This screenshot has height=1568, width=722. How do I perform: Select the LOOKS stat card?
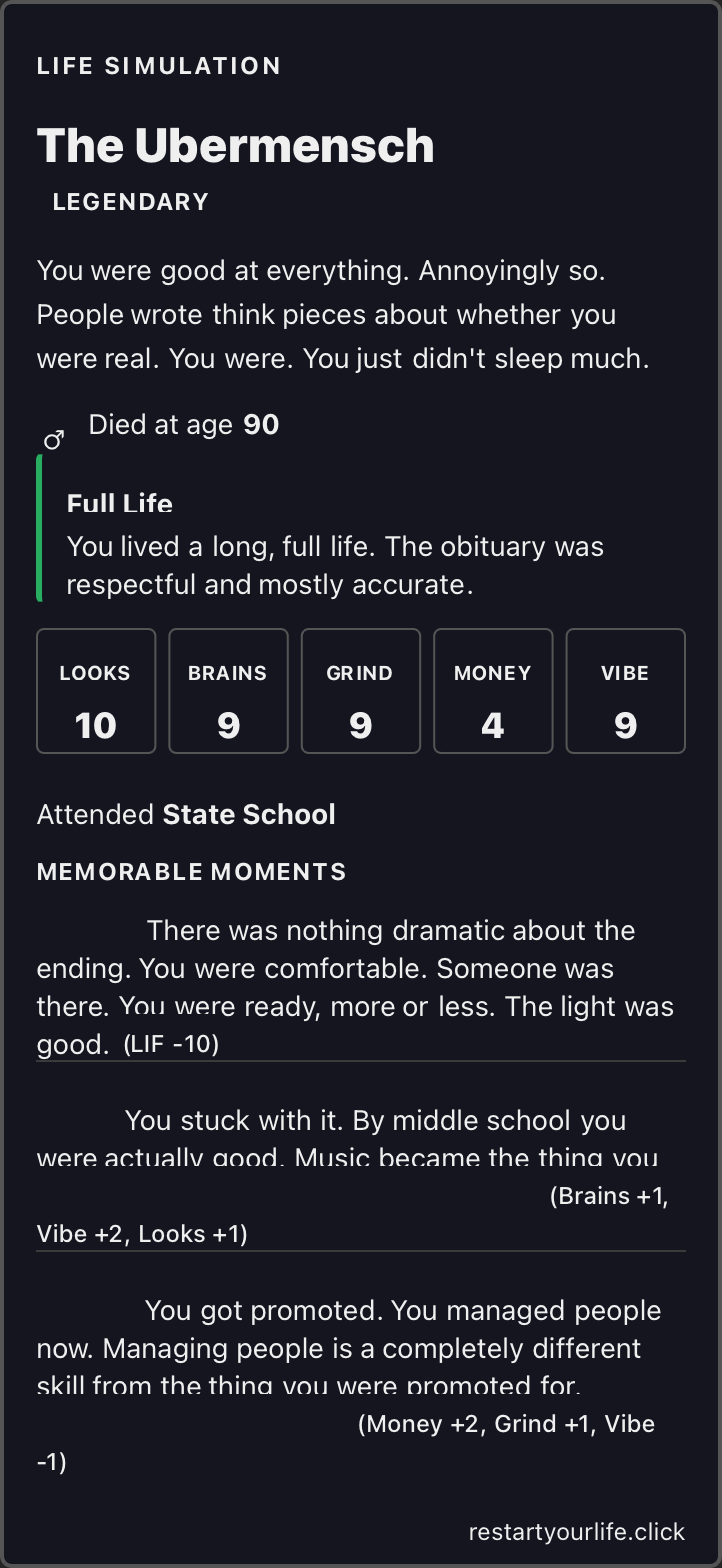pos(96,691)
